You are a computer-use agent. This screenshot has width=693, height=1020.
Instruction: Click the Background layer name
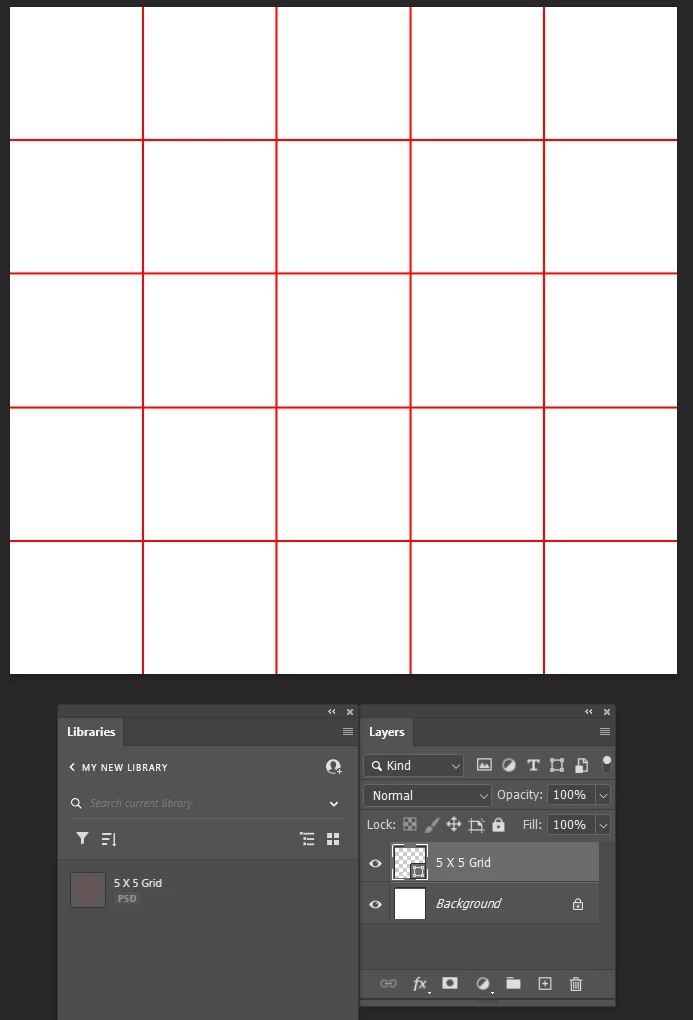tap(469, 904)
